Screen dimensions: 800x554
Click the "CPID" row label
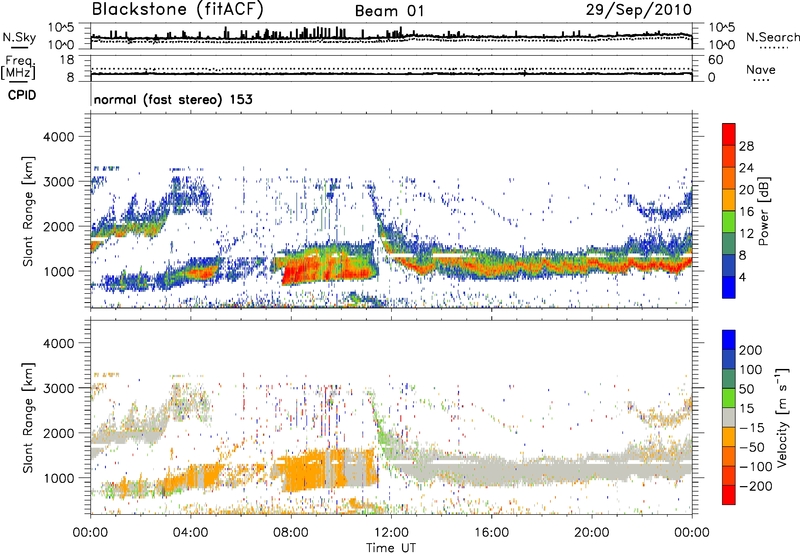pos(22,95)
